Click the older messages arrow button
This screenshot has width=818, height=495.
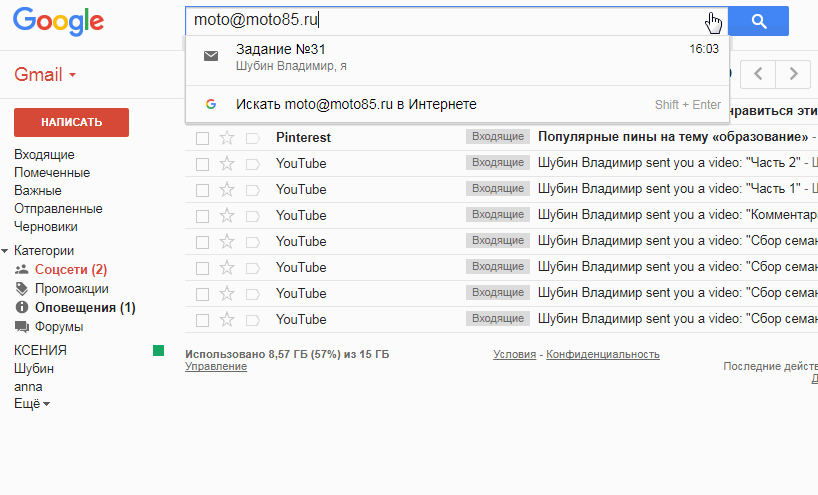tap(793, 73)
